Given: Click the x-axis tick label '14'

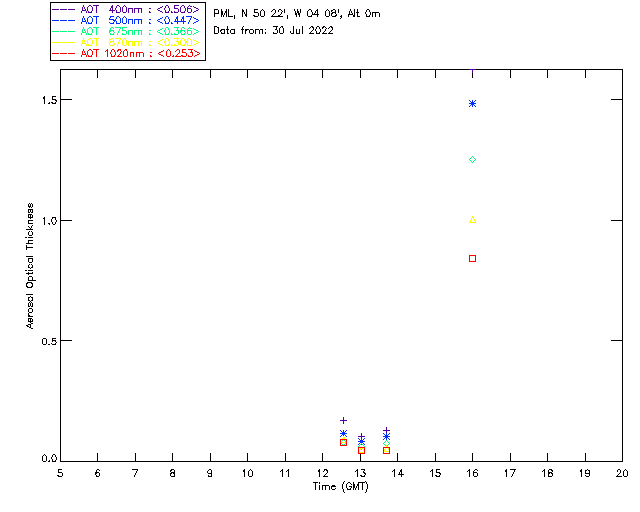Looking at the screenshot, I should coord(398,473).
